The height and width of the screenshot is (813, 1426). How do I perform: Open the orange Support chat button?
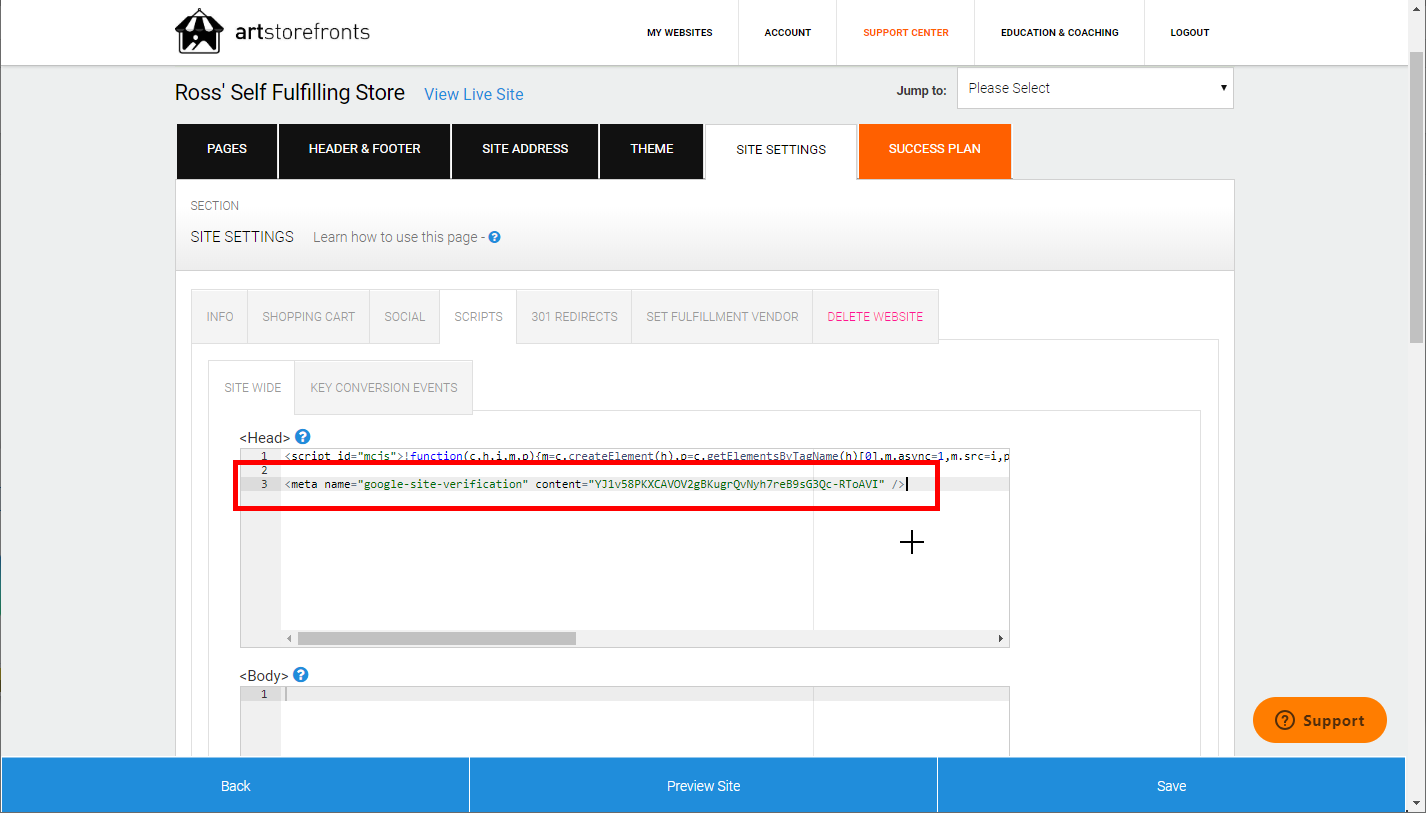pos(1319,720)
